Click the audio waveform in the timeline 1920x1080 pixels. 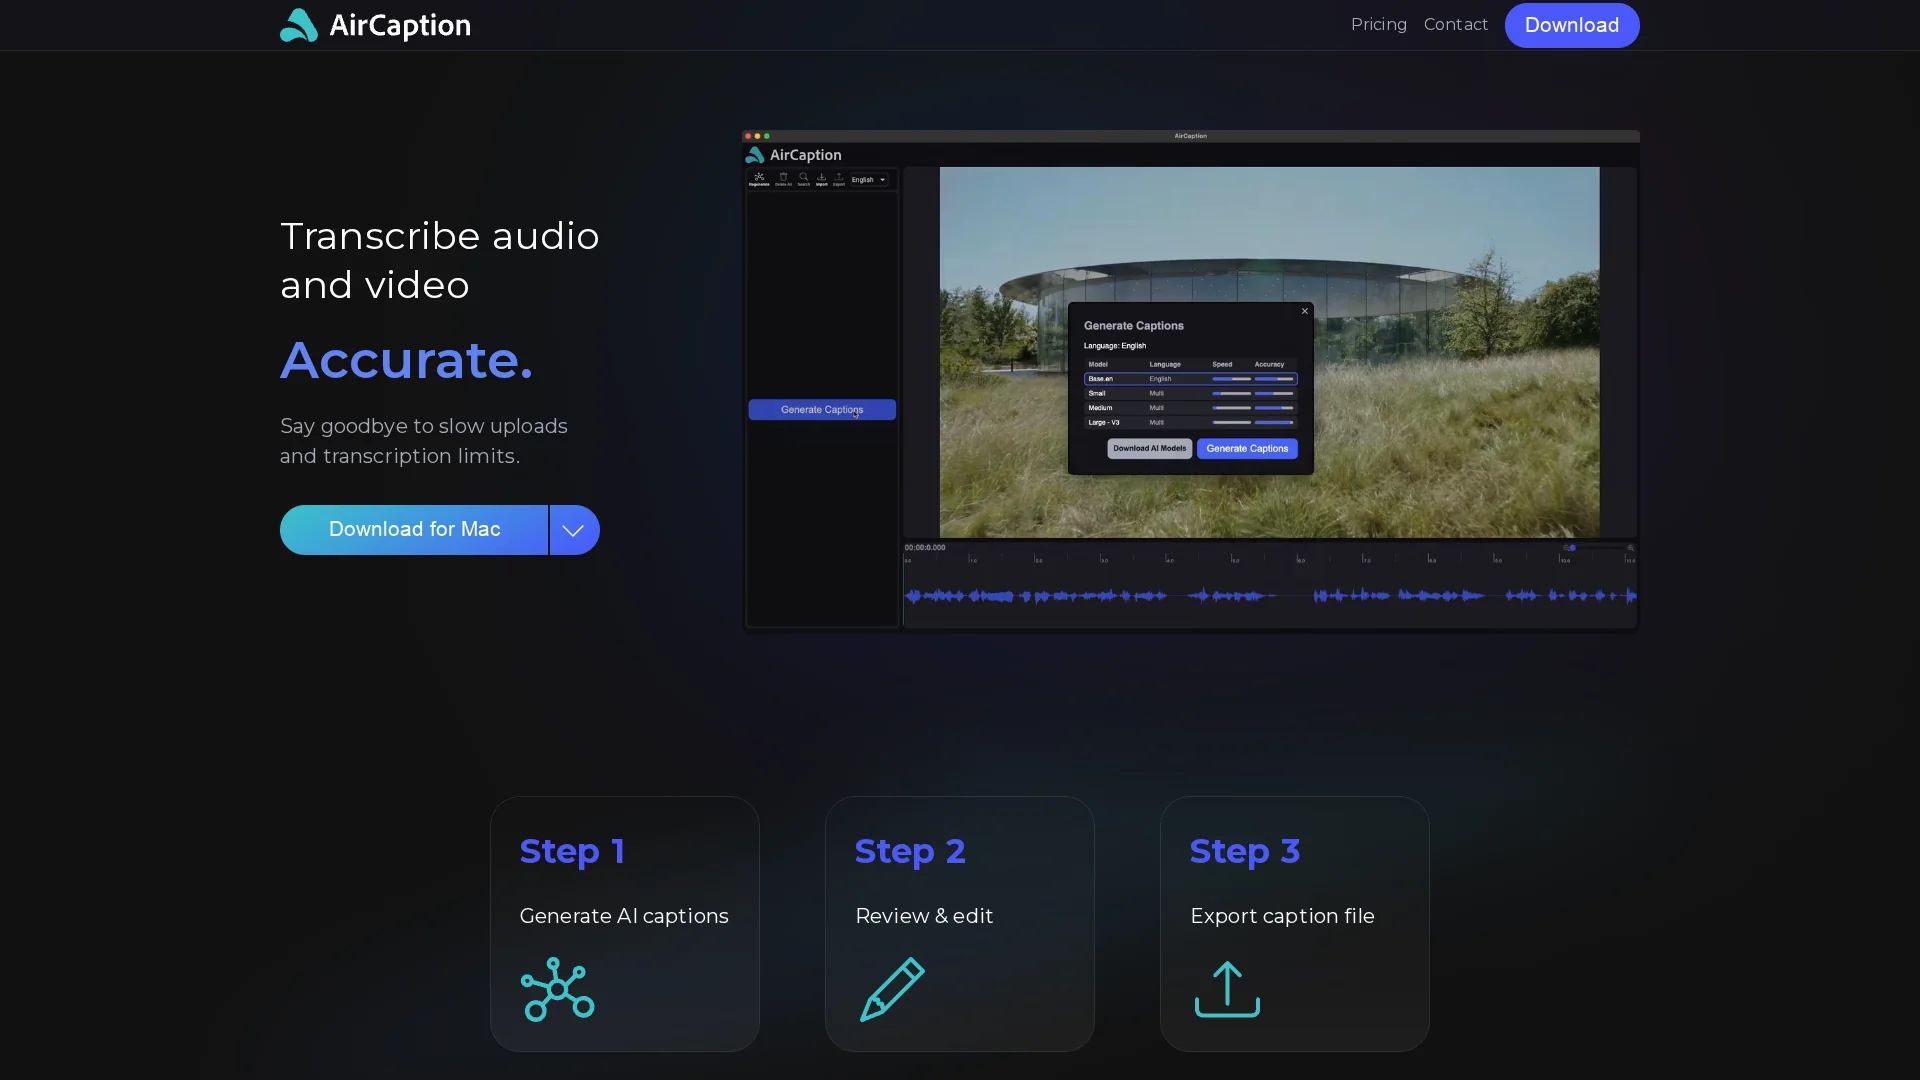pyautogui.click(x=1270, y=596)
